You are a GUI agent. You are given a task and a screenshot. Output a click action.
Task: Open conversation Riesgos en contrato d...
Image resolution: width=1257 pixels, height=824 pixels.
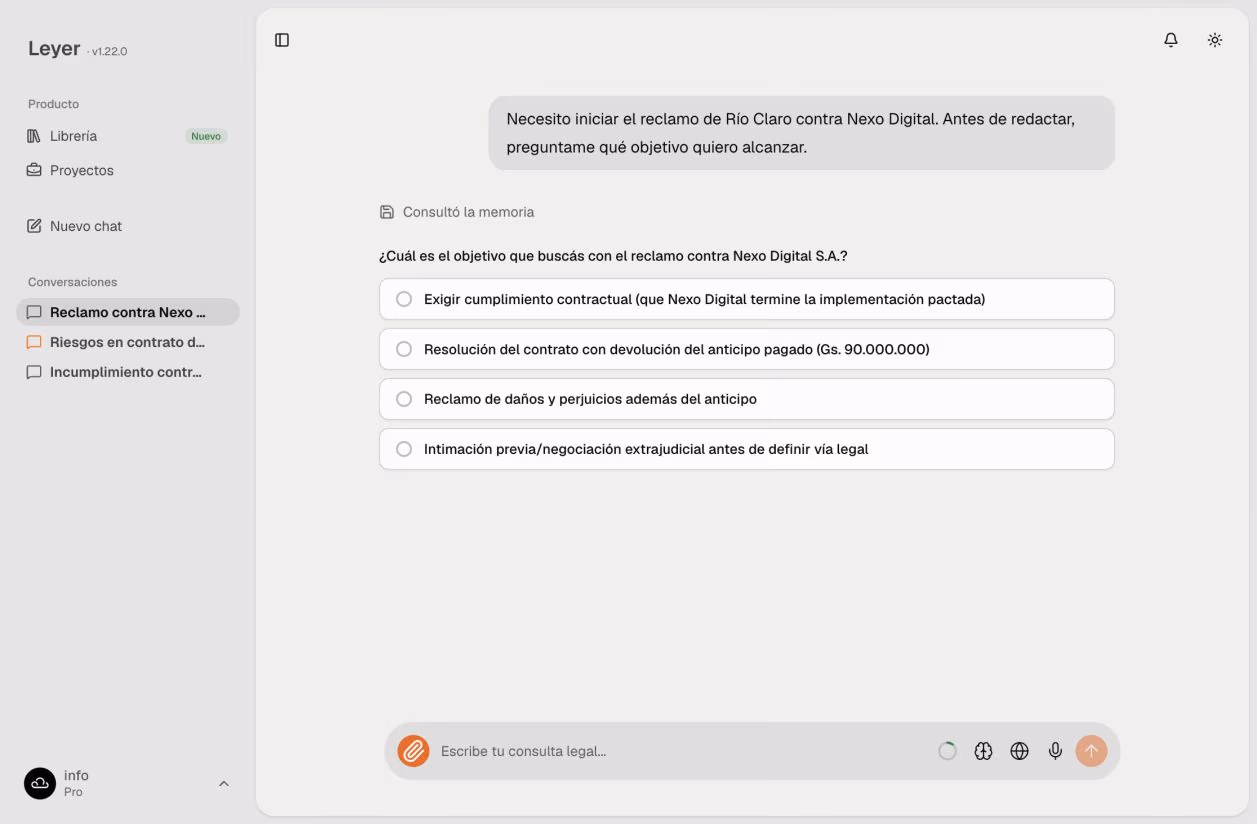(127, 342)
